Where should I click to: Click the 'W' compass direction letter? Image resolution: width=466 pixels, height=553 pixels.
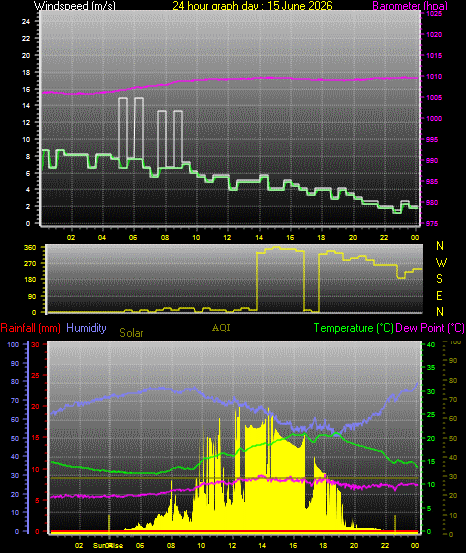(441, 262)
